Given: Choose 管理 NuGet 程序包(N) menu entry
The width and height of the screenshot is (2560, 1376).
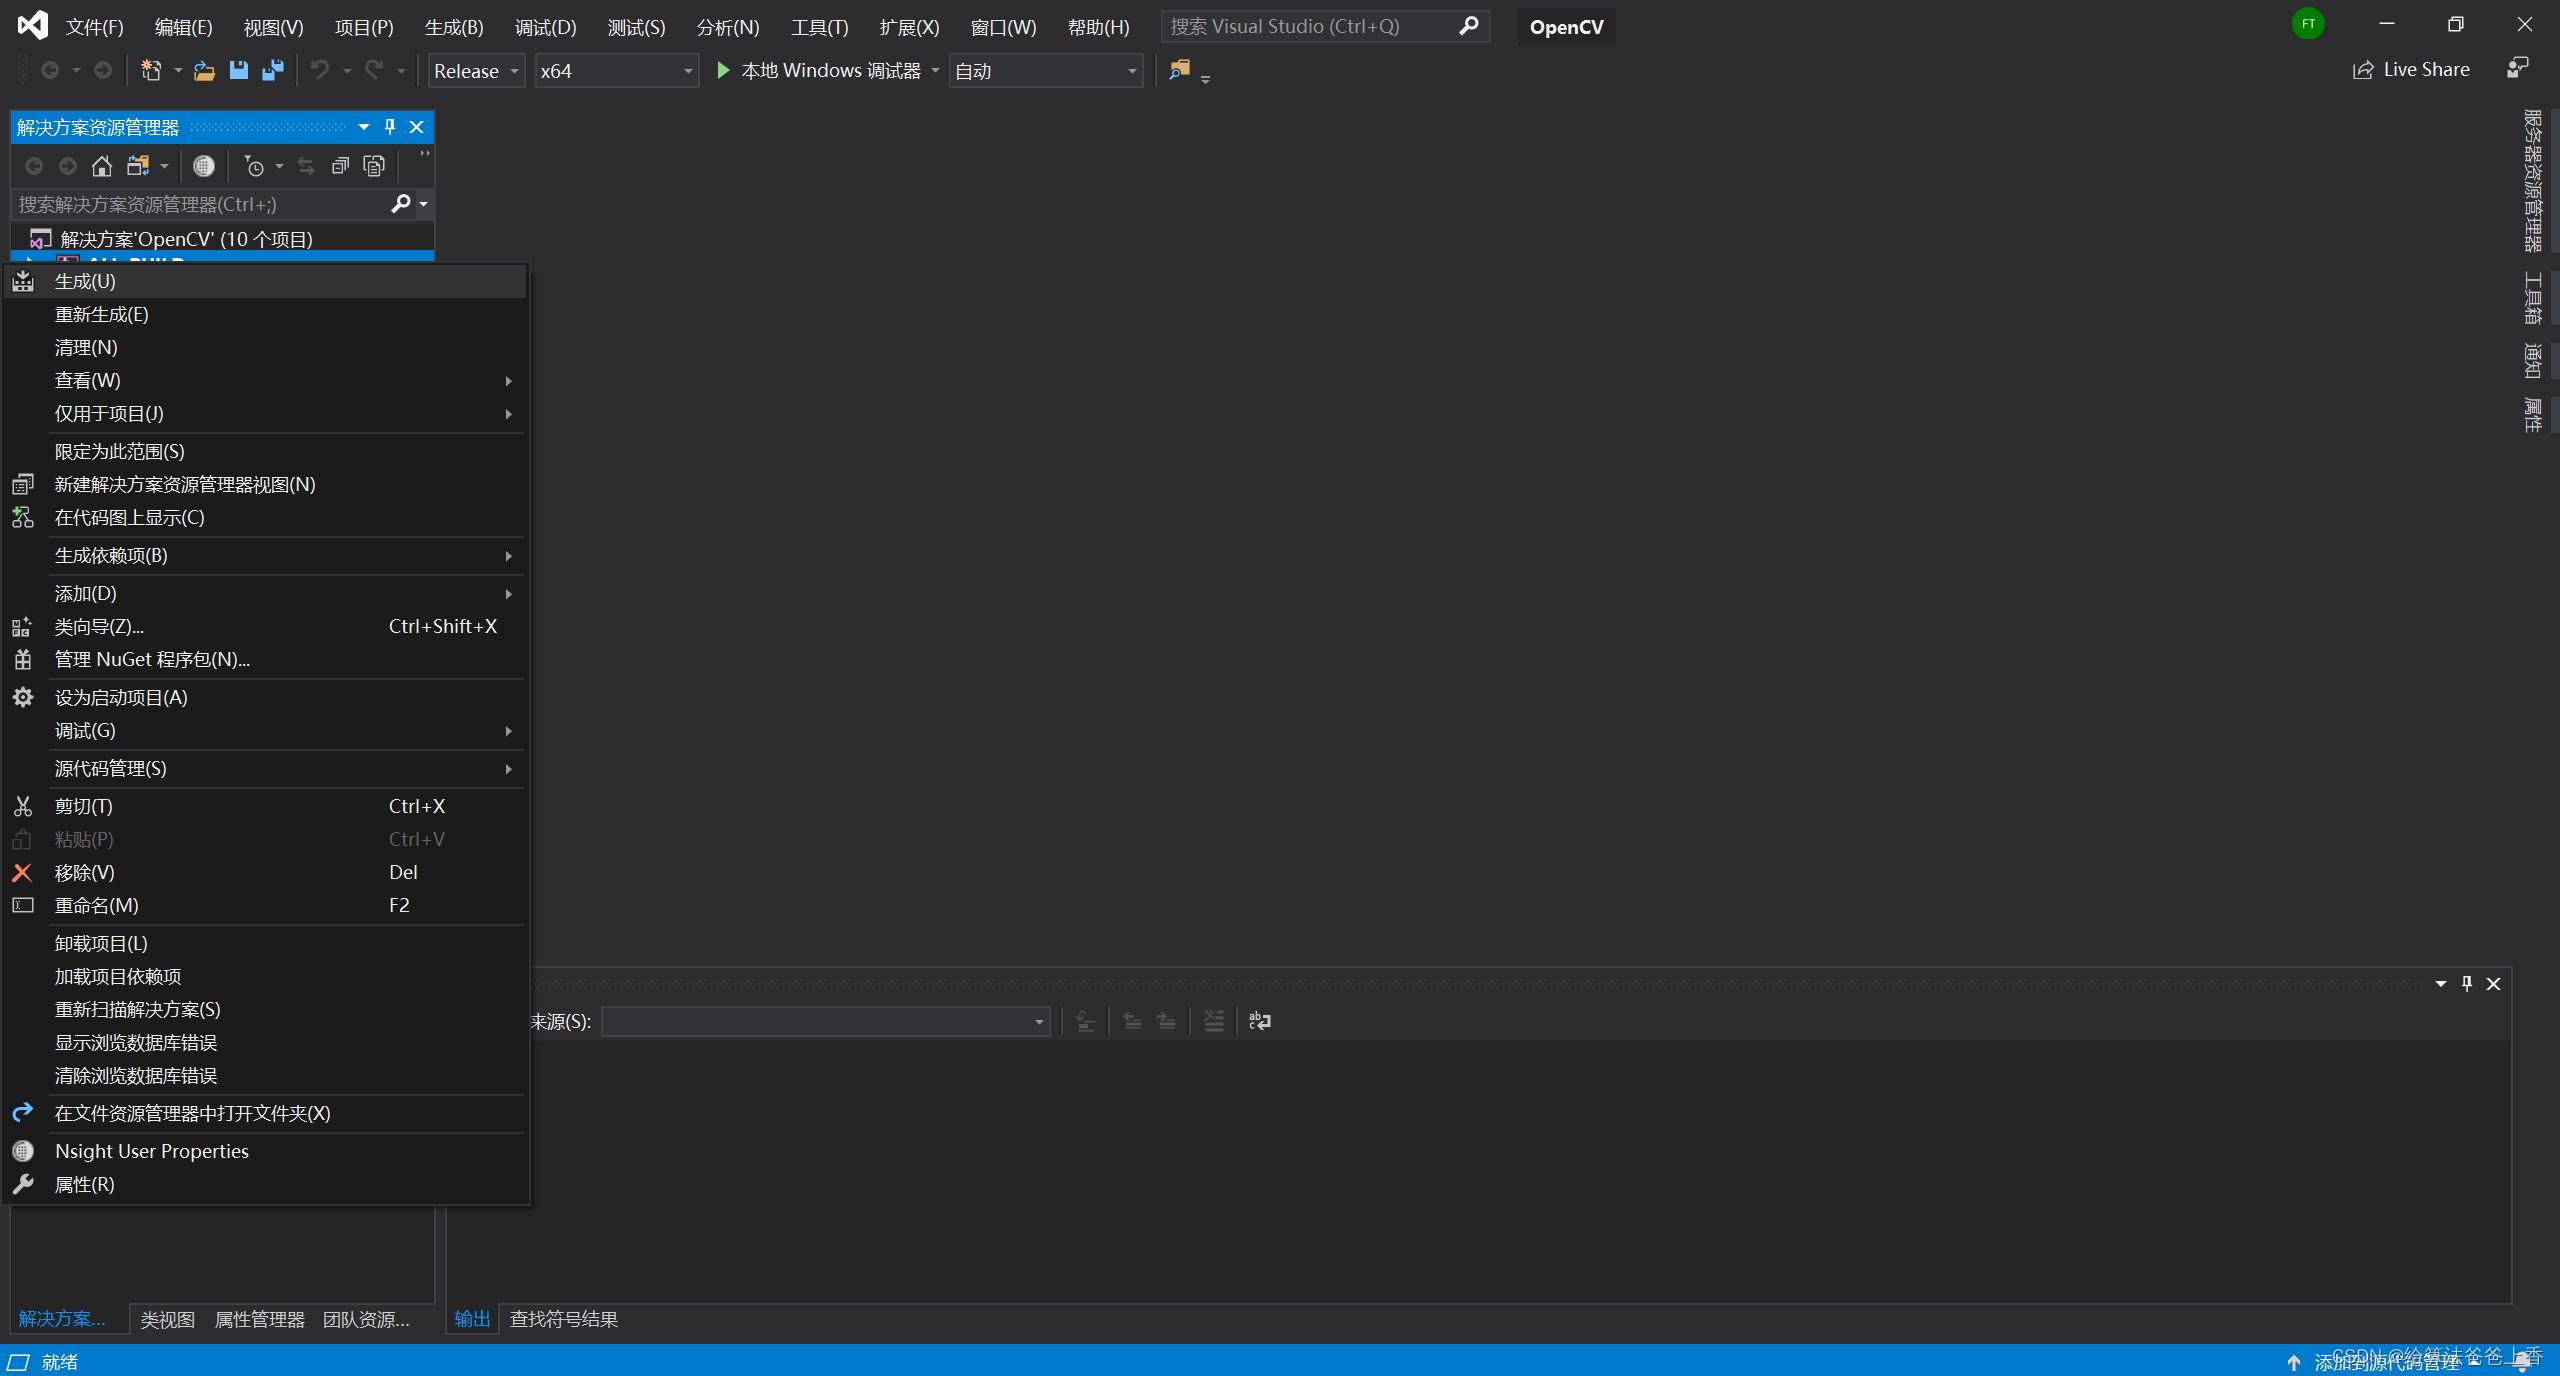Looking at the screenshot, I should [x=265, y=659].
